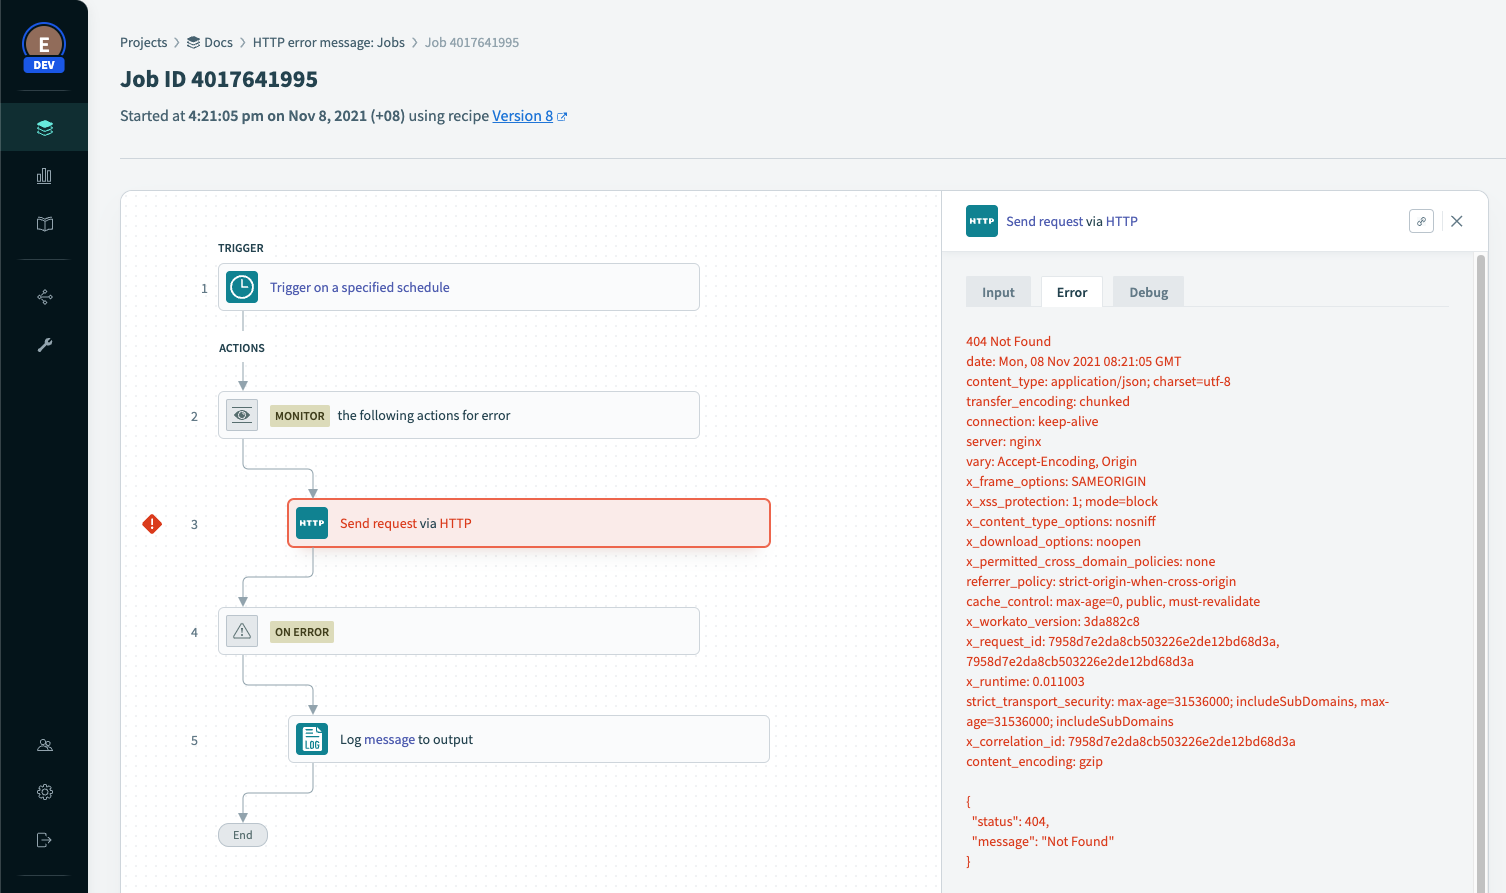Select the Log message to output step
This screenshot has height=893, width=1506.
coord(529,738)
